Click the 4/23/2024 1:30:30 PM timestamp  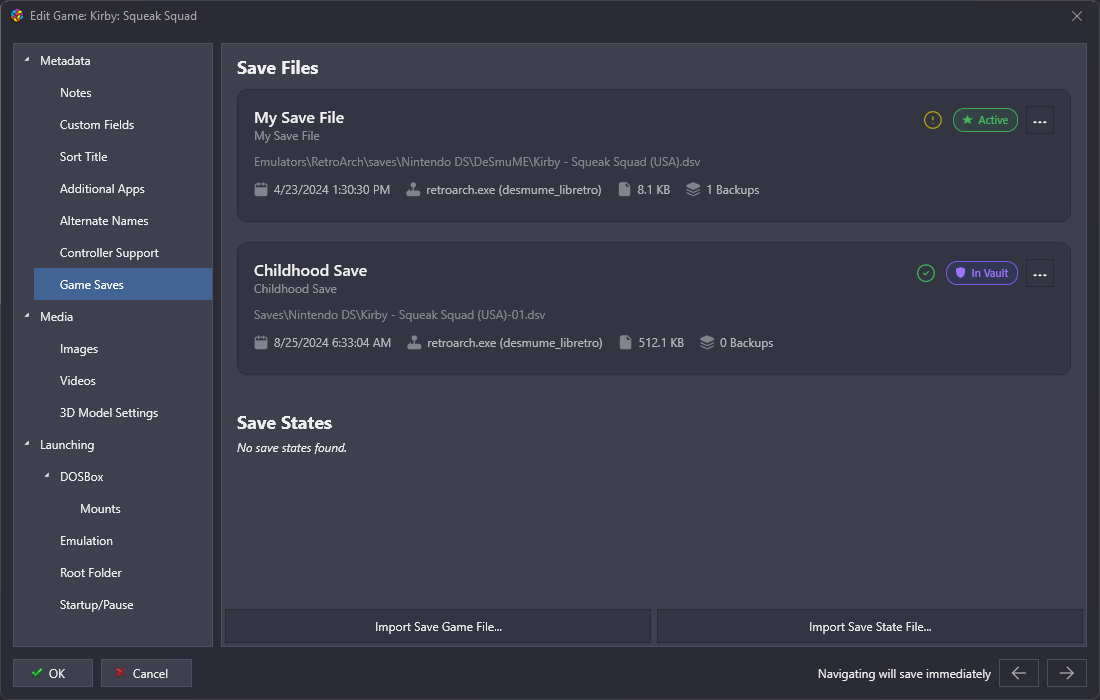[332, 190]
